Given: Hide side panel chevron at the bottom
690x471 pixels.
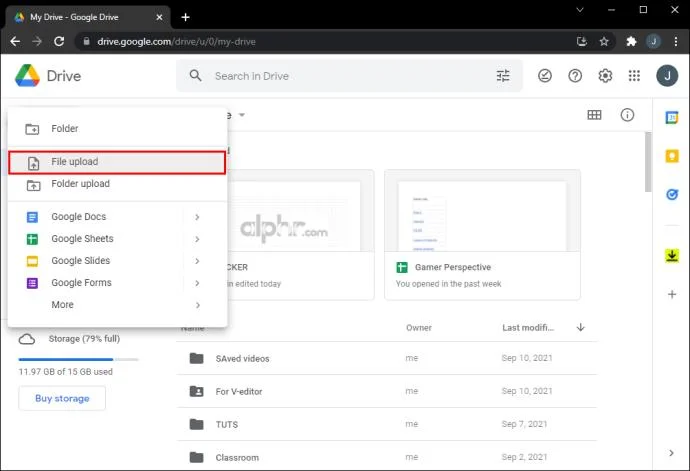Looking at the screenshot, I should [x=671, y=453].
